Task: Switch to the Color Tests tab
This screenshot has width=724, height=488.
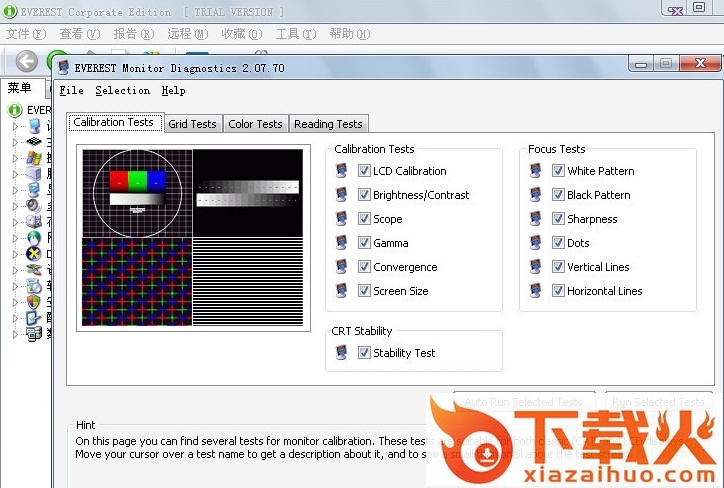Action: pyautogui.click(x=255, y=124)
